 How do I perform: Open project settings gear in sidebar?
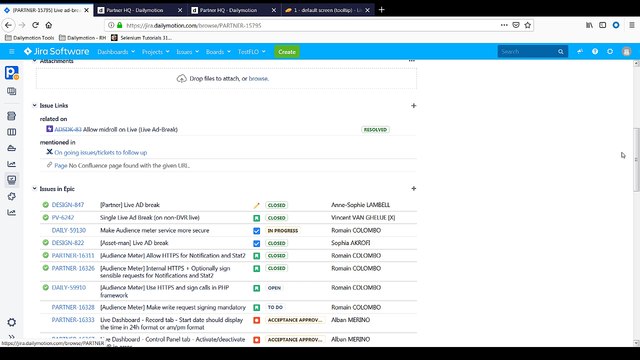(11, 322)
